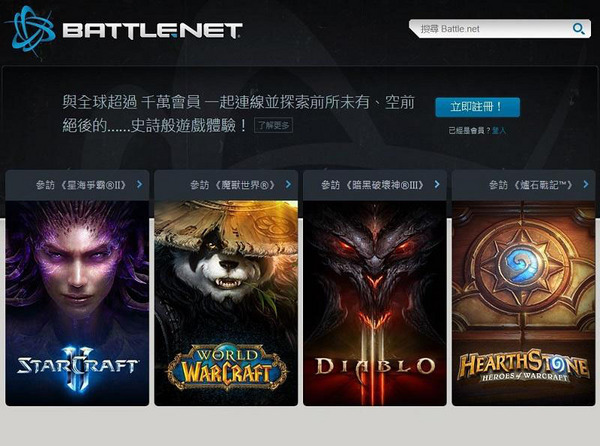Open the 參訪《魔獸世界》 tab label

233,185
